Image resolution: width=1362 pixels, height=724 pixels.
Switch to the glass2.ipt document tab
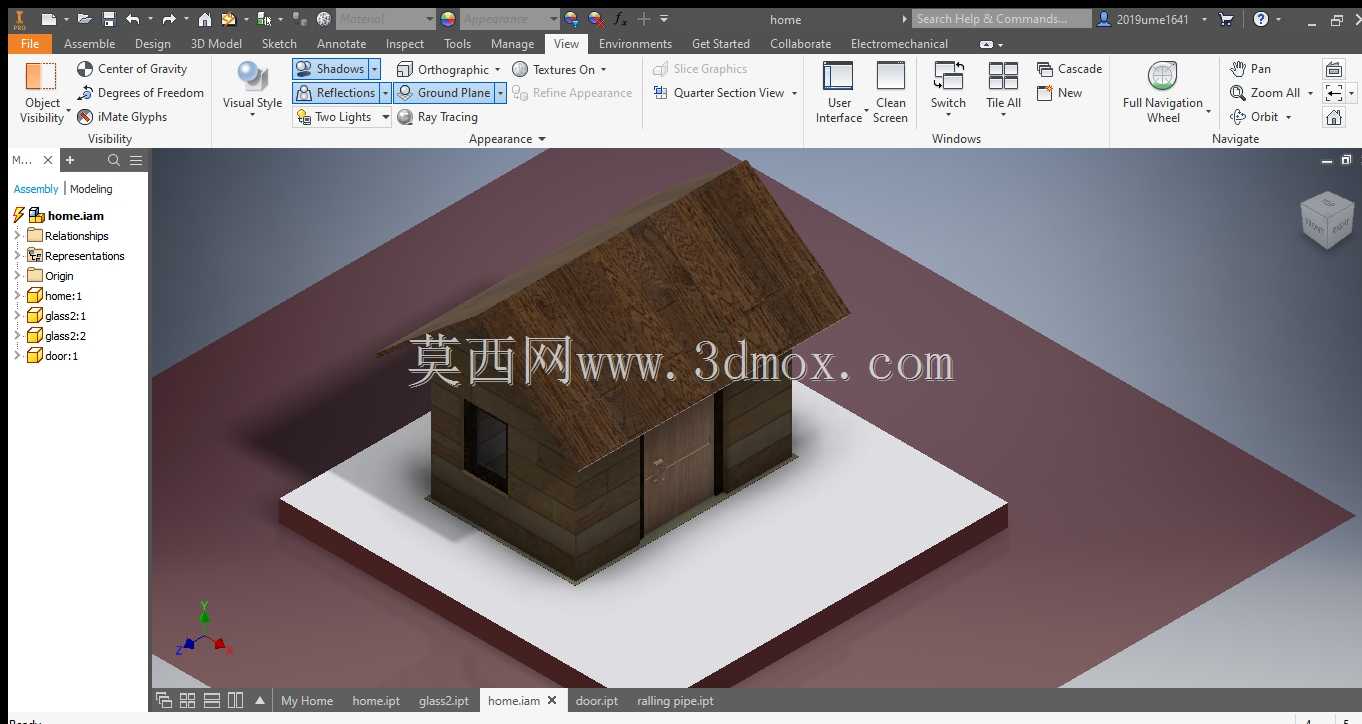pos(444,701)
